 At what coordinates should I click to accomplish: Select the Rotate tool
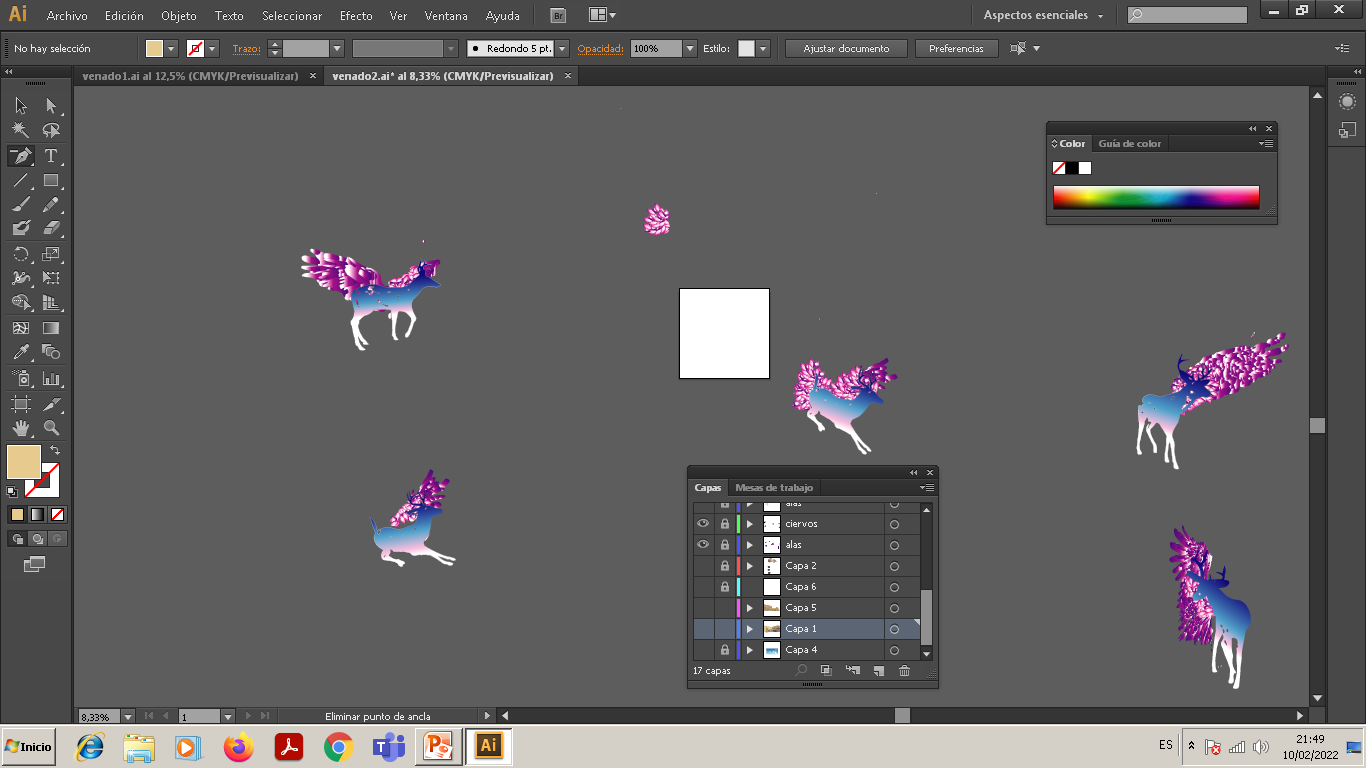click(21, 254)
